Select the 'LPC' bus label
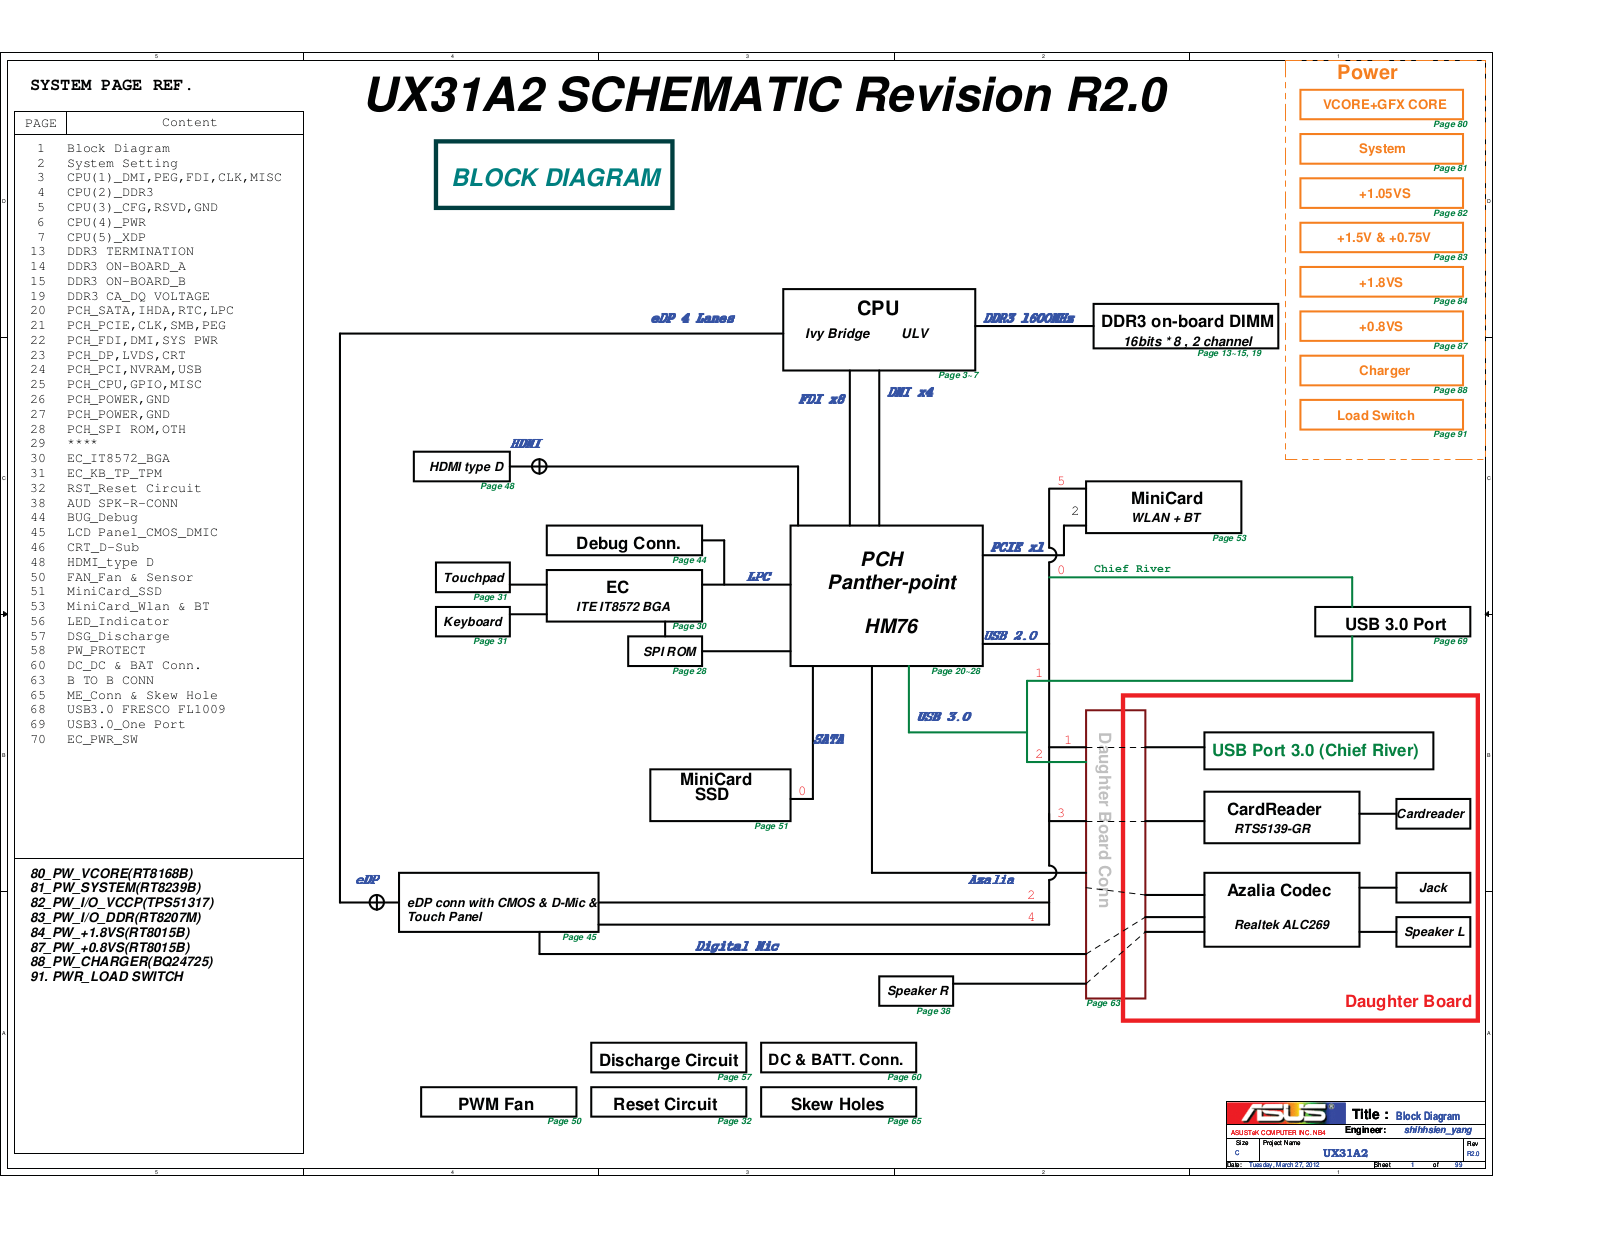The height and width of the screenshot is (1237, 1600). [x=759, y=576]
